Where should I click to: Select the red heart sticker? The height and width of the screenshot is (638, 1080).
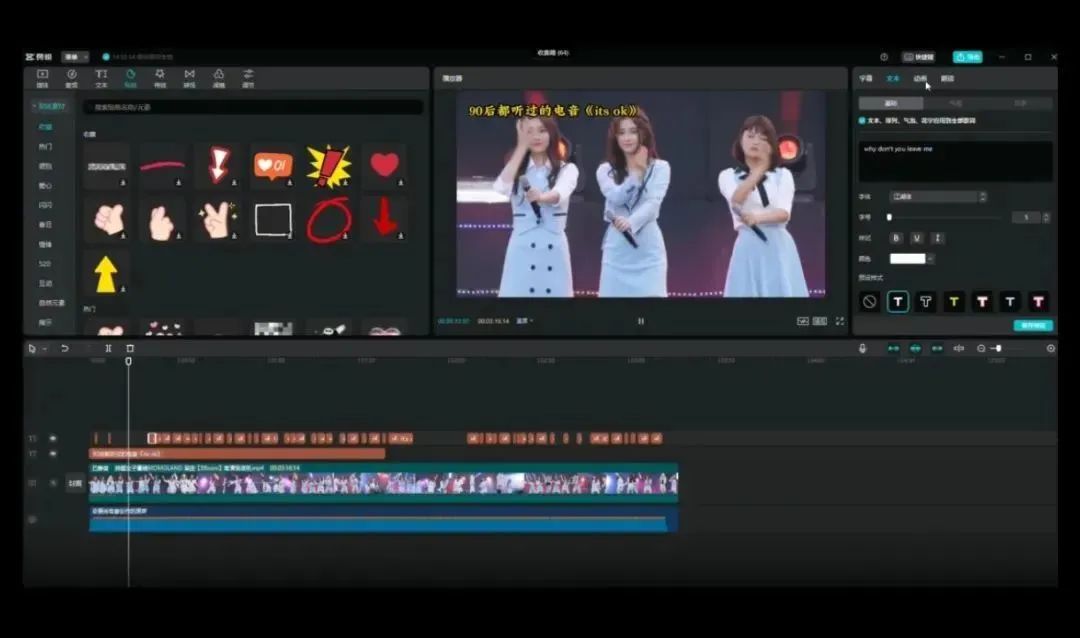[x=384, y=165]
